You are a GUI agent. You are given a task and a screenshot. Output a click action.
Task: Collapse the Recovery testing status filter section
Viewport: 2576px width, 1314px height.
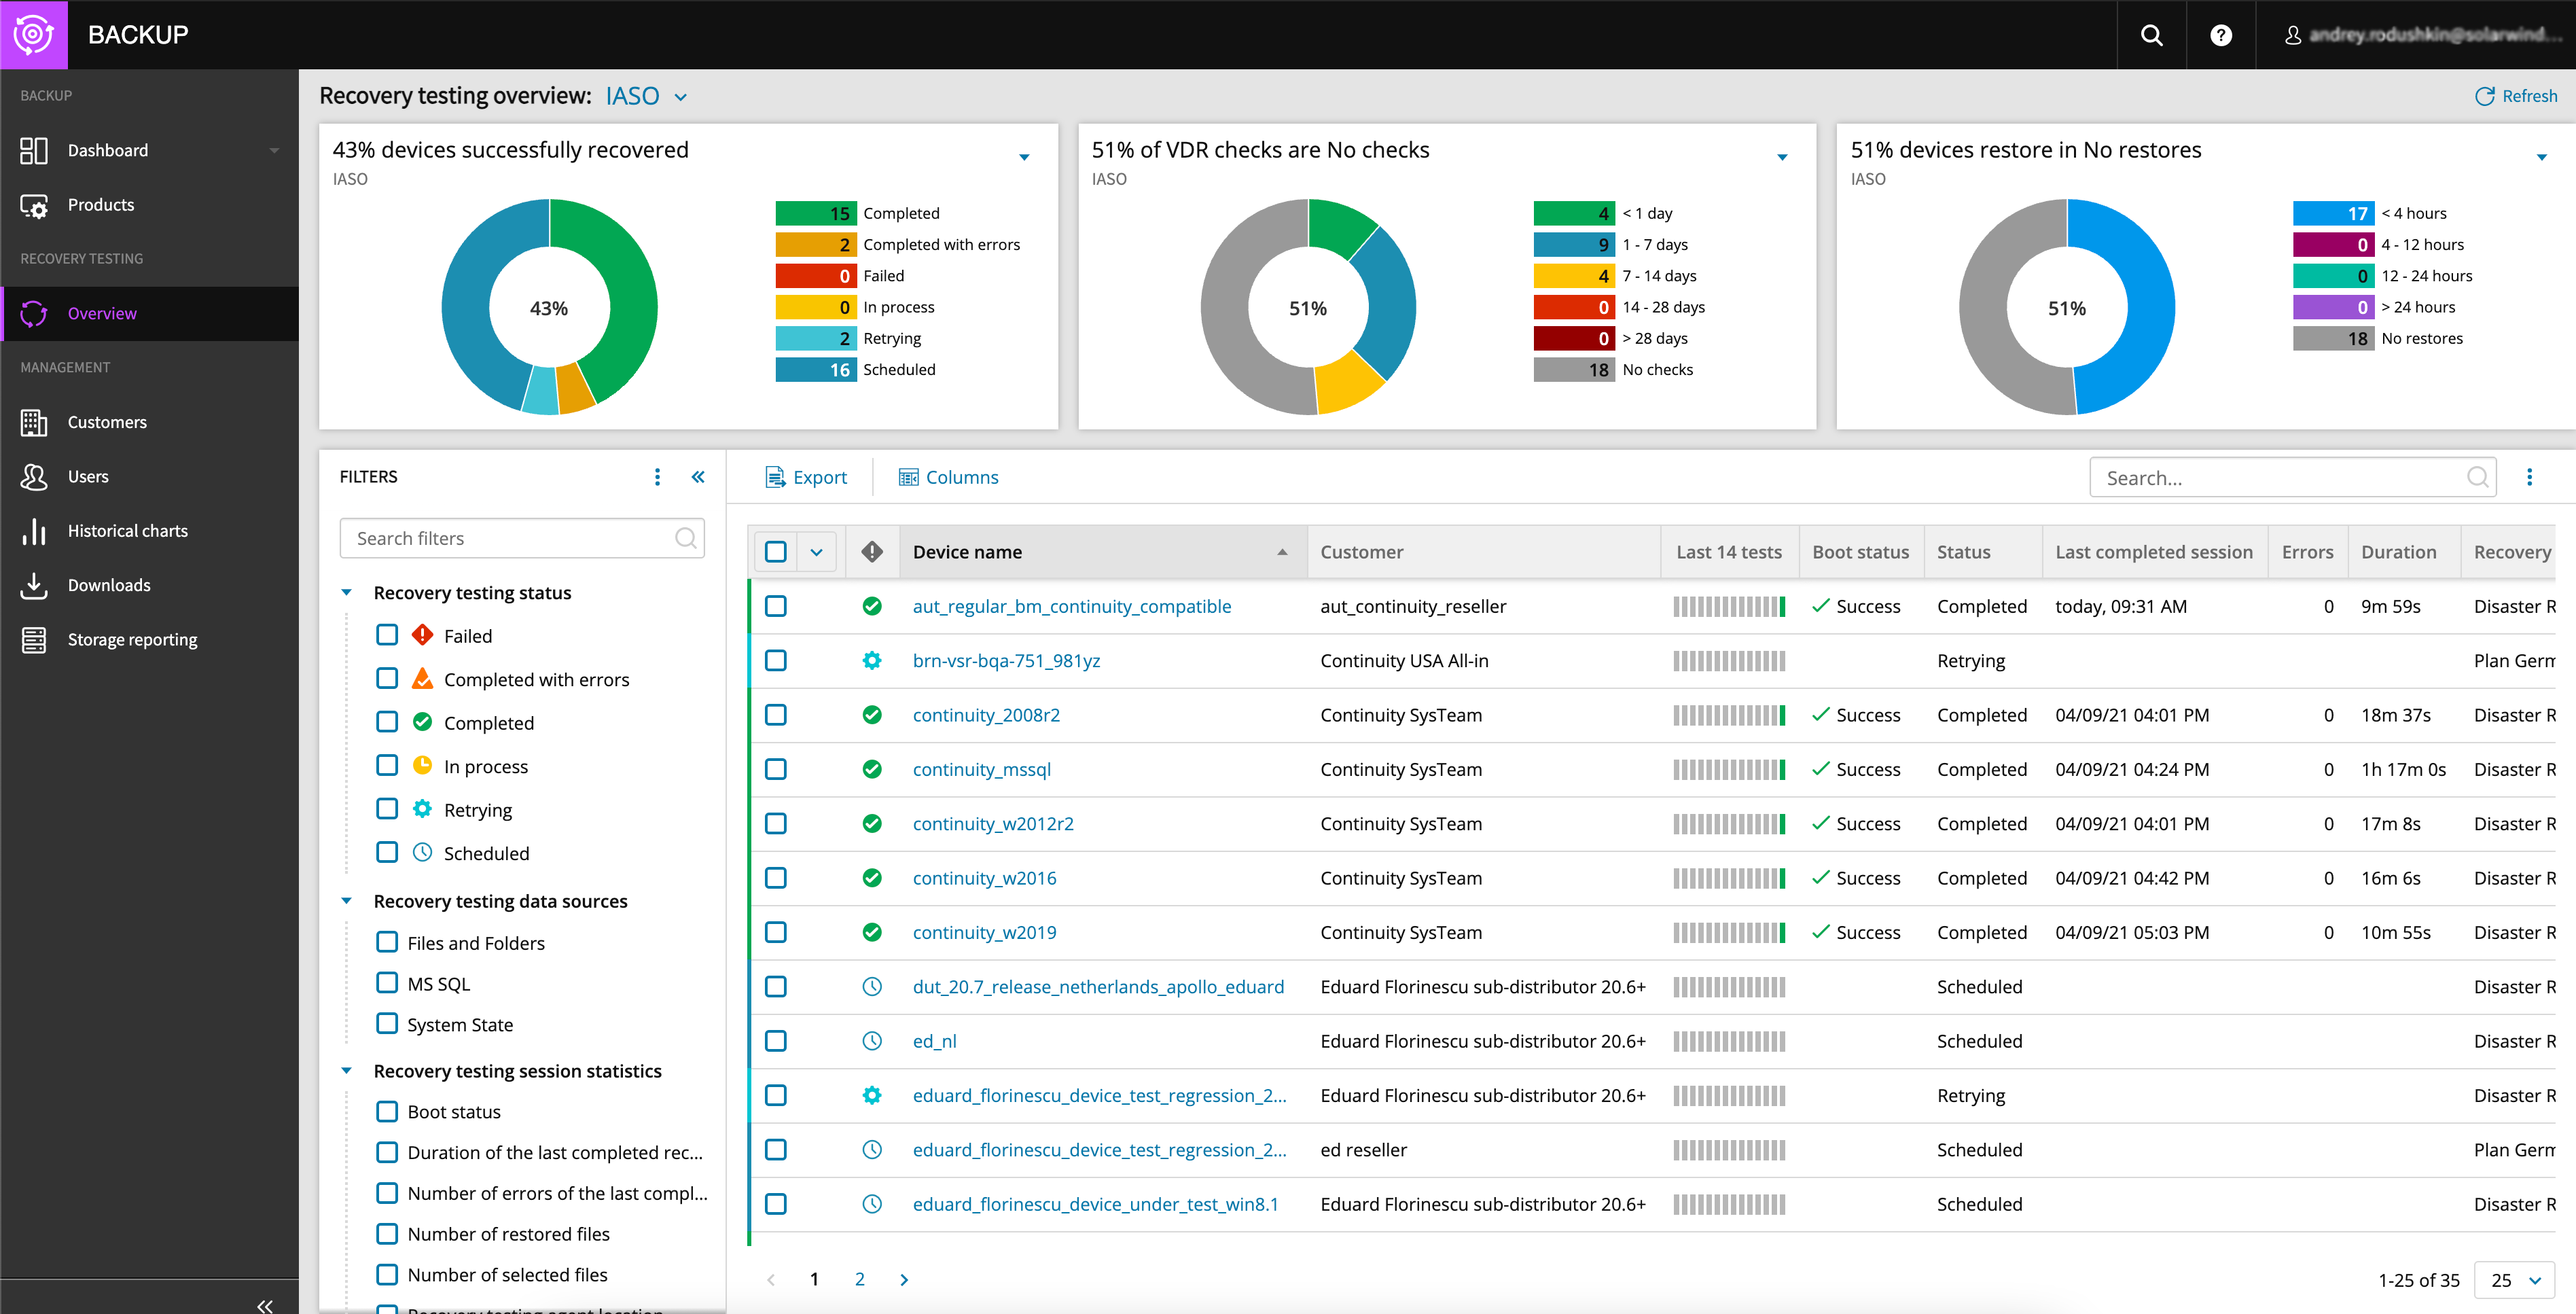[347, 592]
